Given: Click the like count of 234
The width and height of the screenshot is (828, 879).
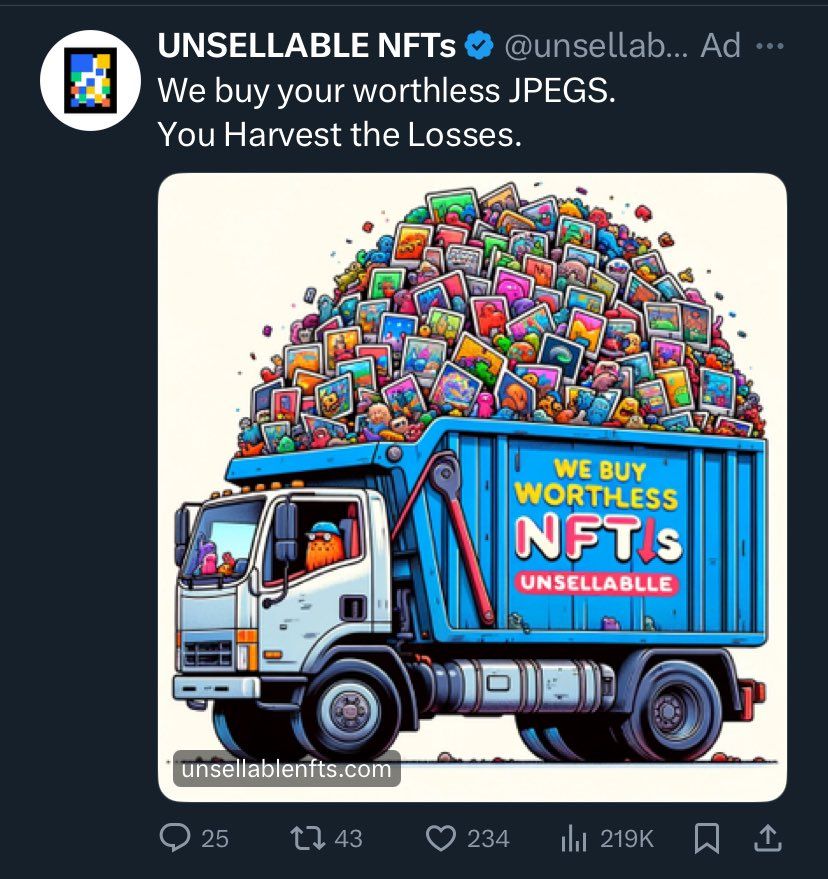Looking at the screenshot, I should 488,839.
